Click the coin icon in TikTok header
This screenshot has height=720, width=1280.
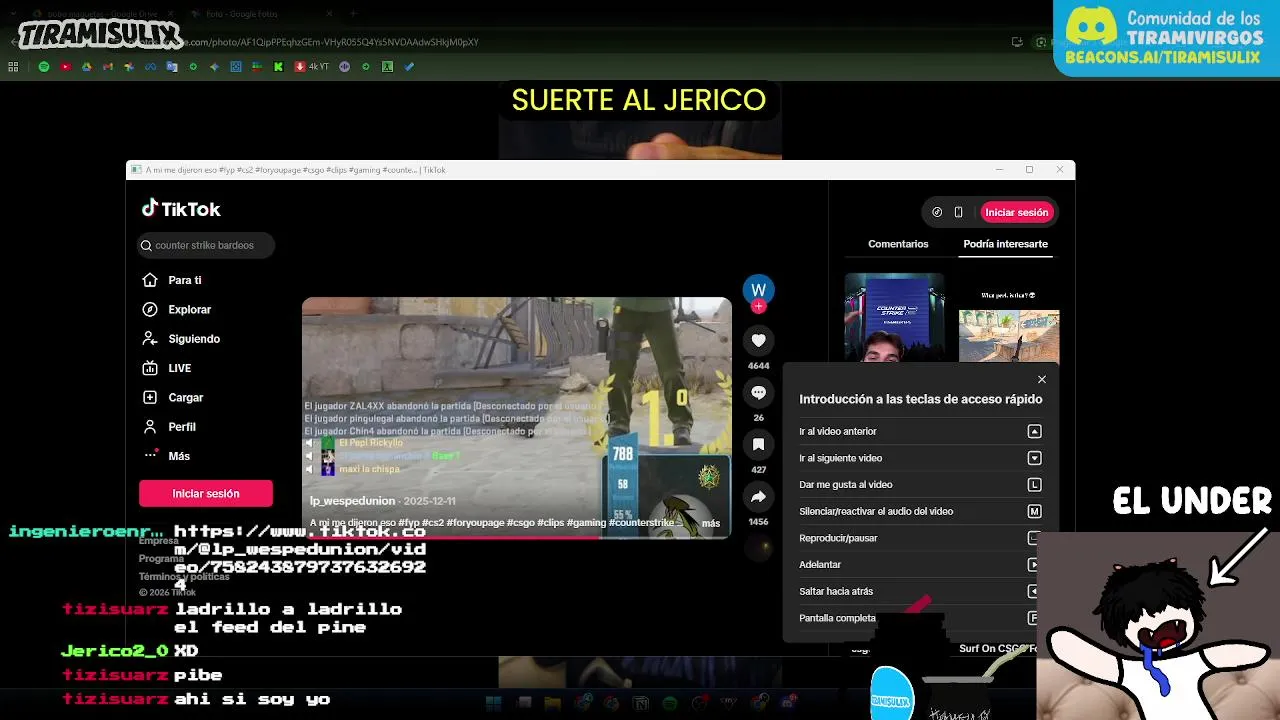[x=937, y=212]
